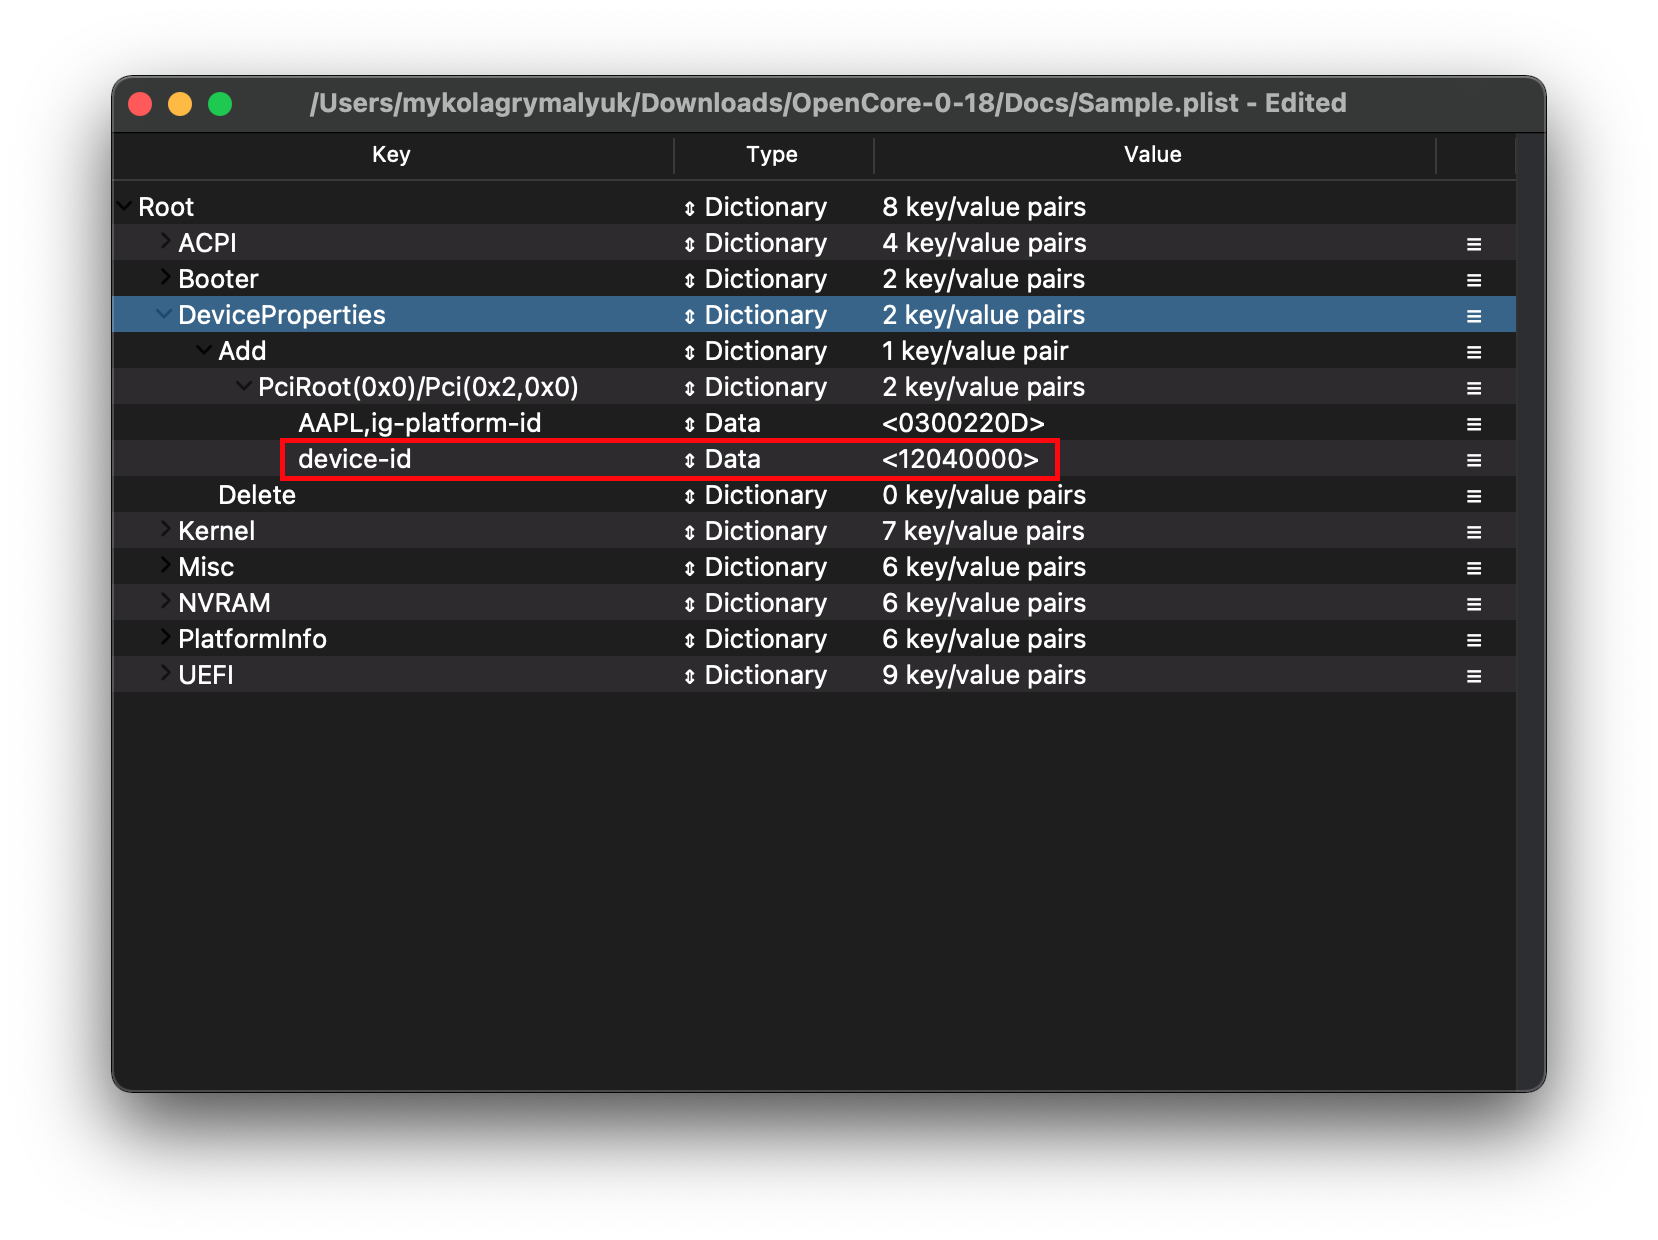Image resolution: width=1658 pixels, height=1240 pixels.
Task: Expand the Kernel disclosure arrow
Action: click(165, 530)
